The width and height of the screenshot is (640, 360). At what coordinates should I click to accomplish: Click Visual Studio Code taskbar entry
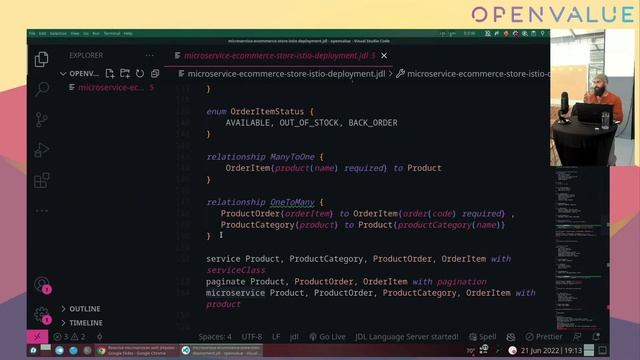click(221, 350)
